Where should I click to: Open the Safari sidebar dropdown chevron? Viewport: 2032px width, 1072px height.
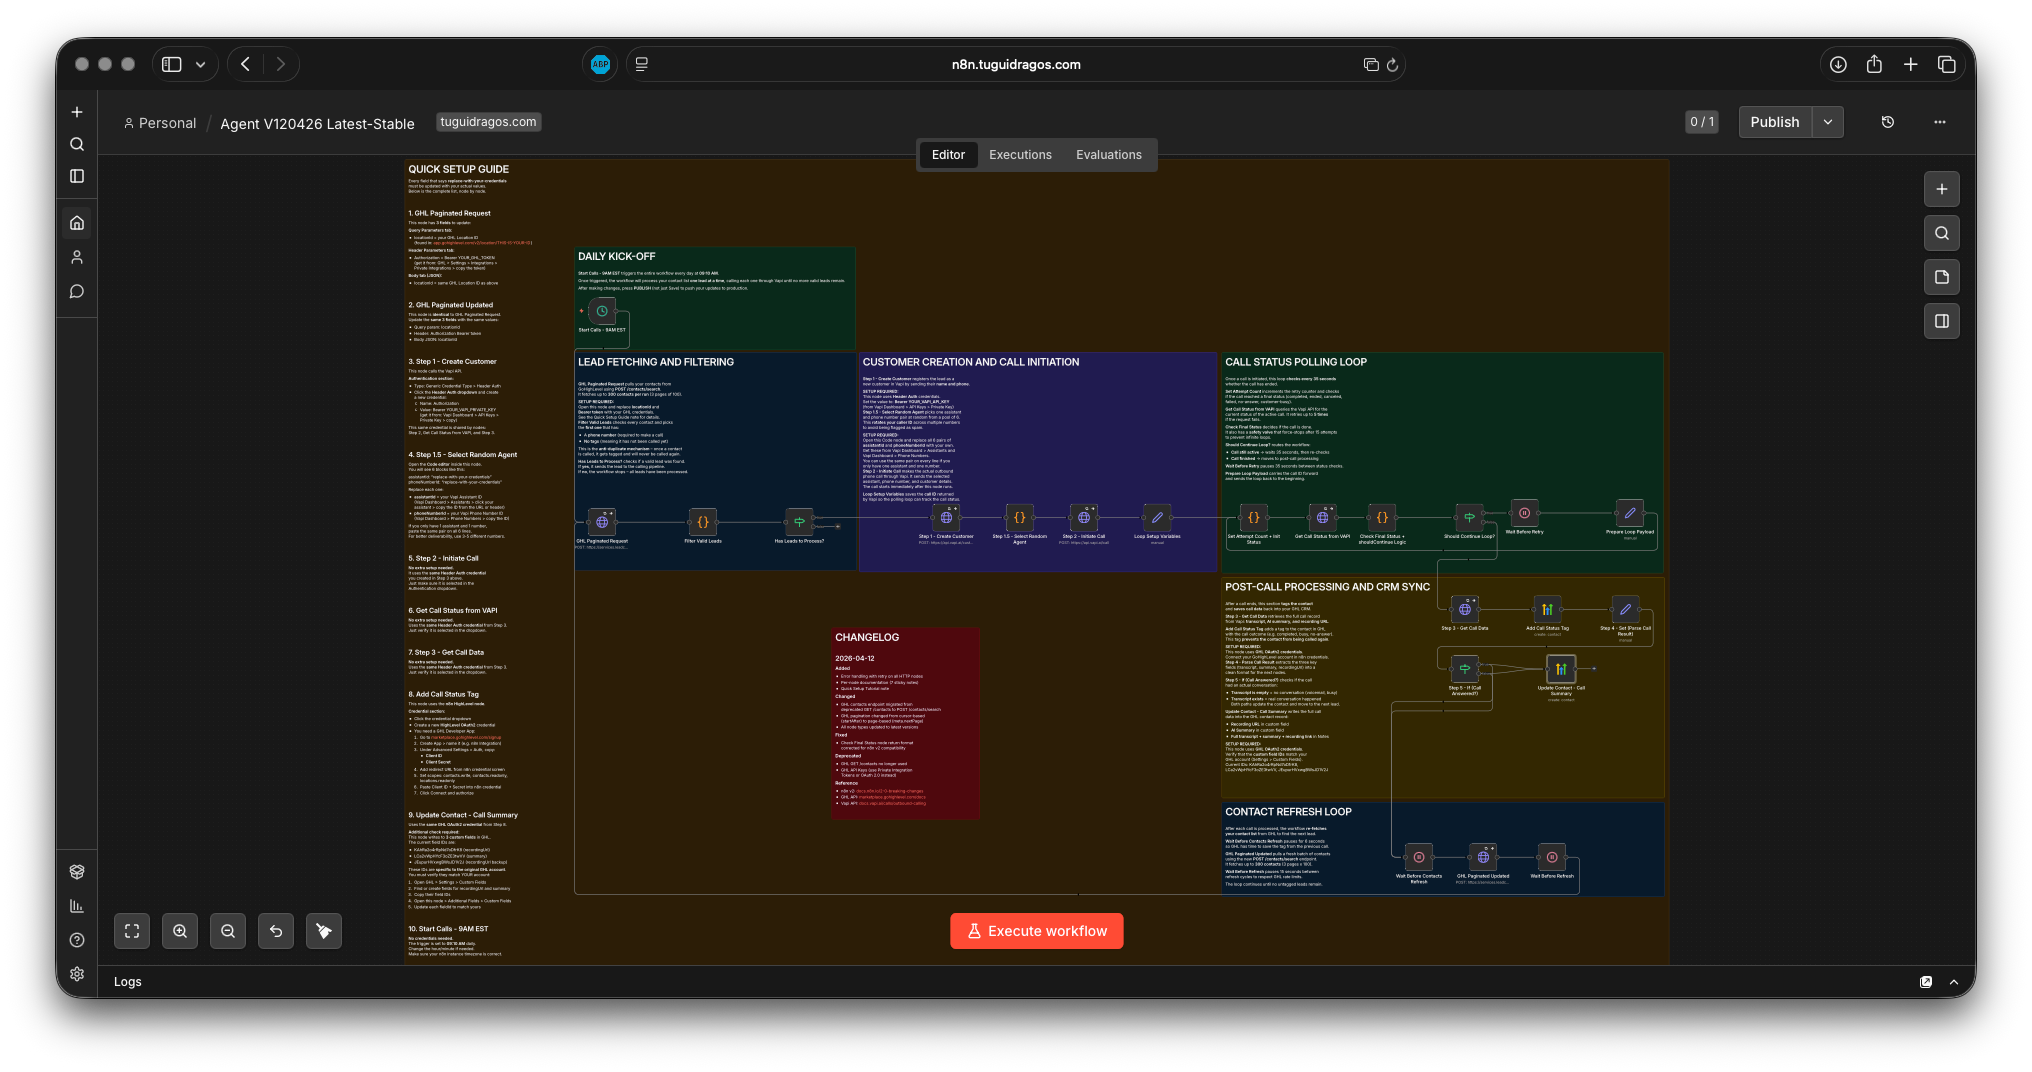click(201, 64)
